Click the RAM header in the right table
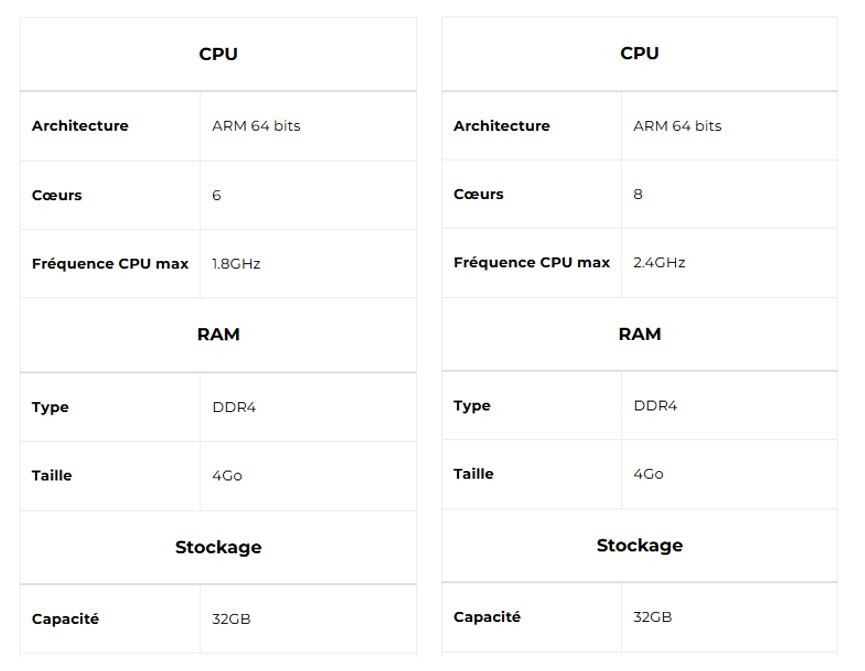The width and height of the screenshot is (865, 671). coord(639,334)
